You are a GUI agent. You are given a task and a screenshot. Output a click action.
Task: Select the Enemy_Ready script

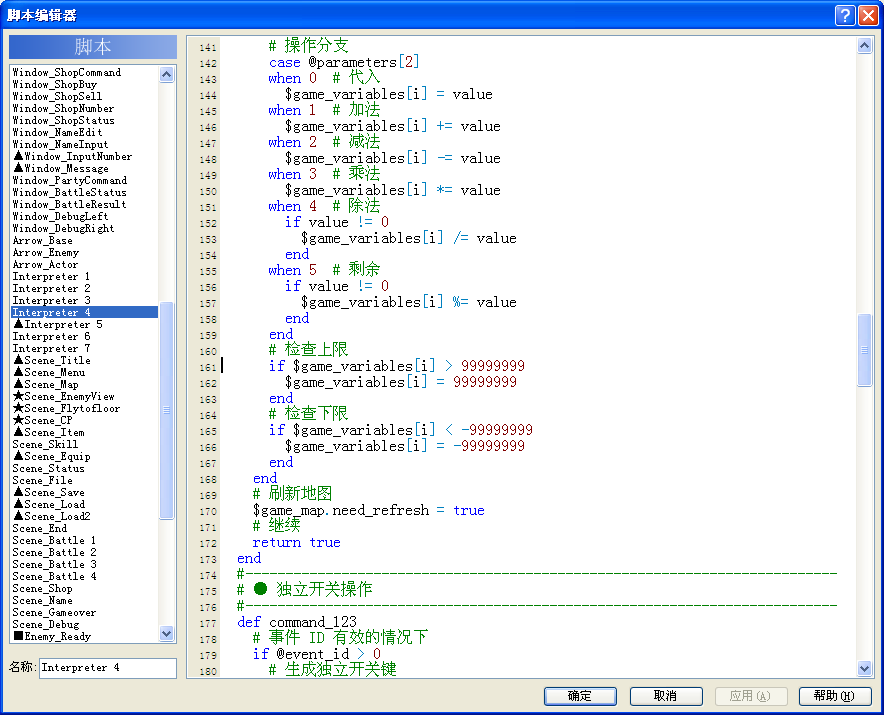click(85, 637)
